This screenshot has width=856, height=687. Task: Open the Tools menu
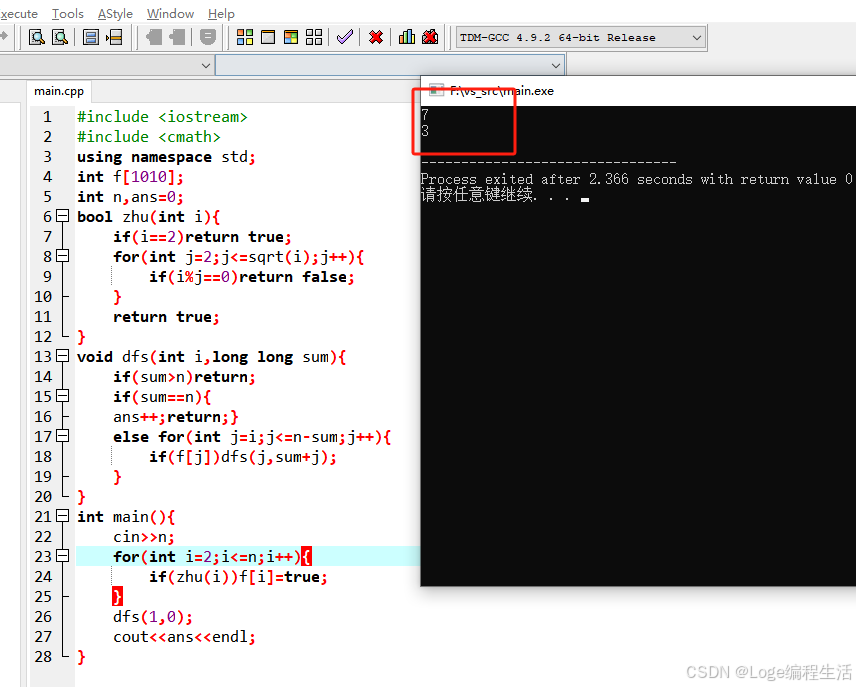pyautogui.click(x=68, y=14)
